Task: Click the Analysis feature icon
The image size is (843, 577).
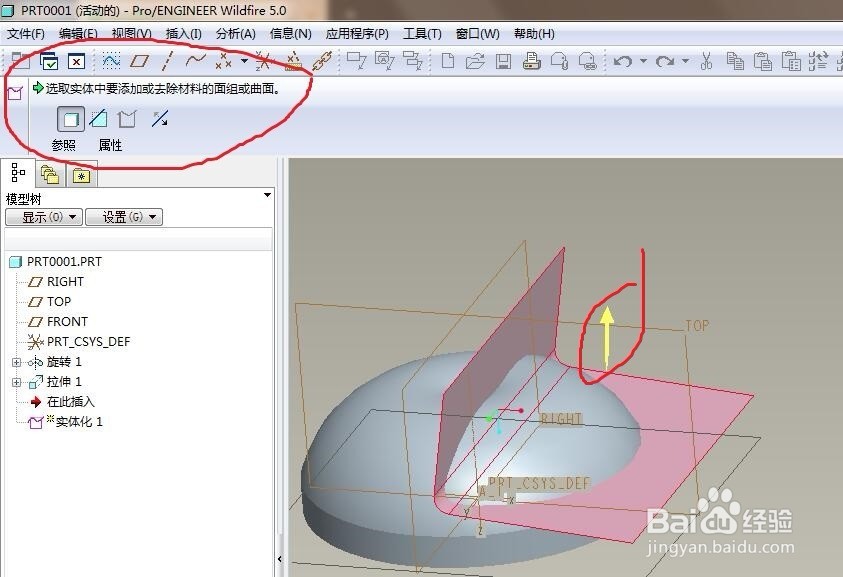Action: (x=292, y=61)
